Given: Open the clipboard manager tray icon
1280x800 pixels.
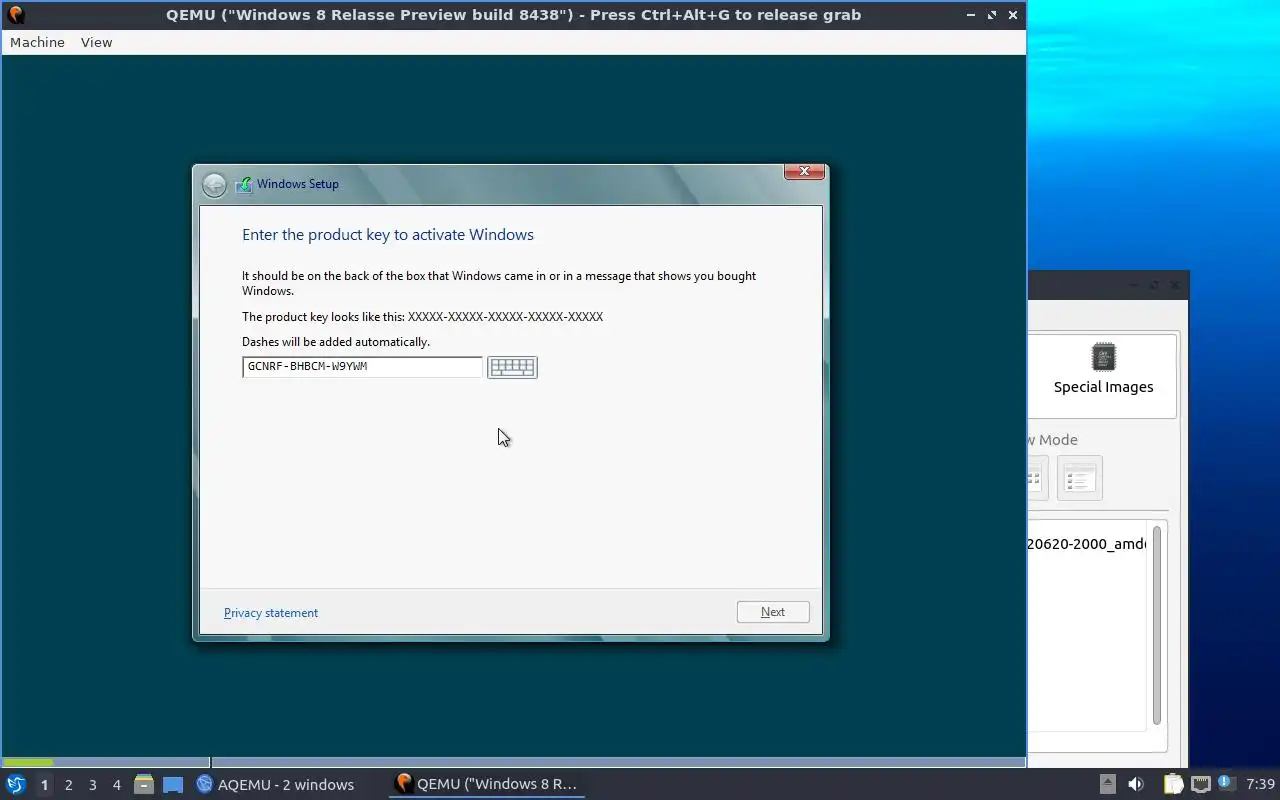Looking at the screenshot, I should click(x=1173, y=784).
